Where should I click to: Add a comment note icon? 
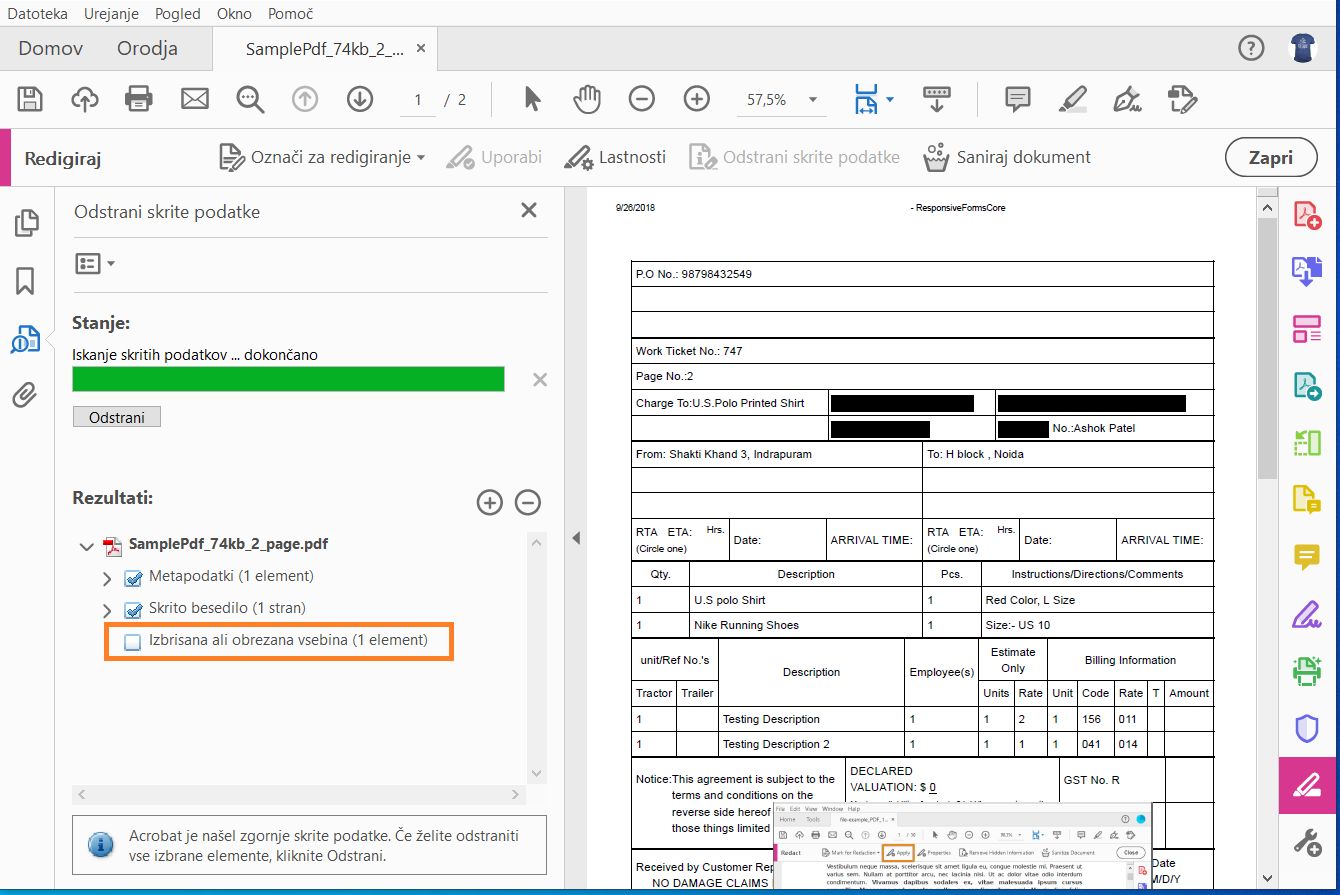(1017, 99)
